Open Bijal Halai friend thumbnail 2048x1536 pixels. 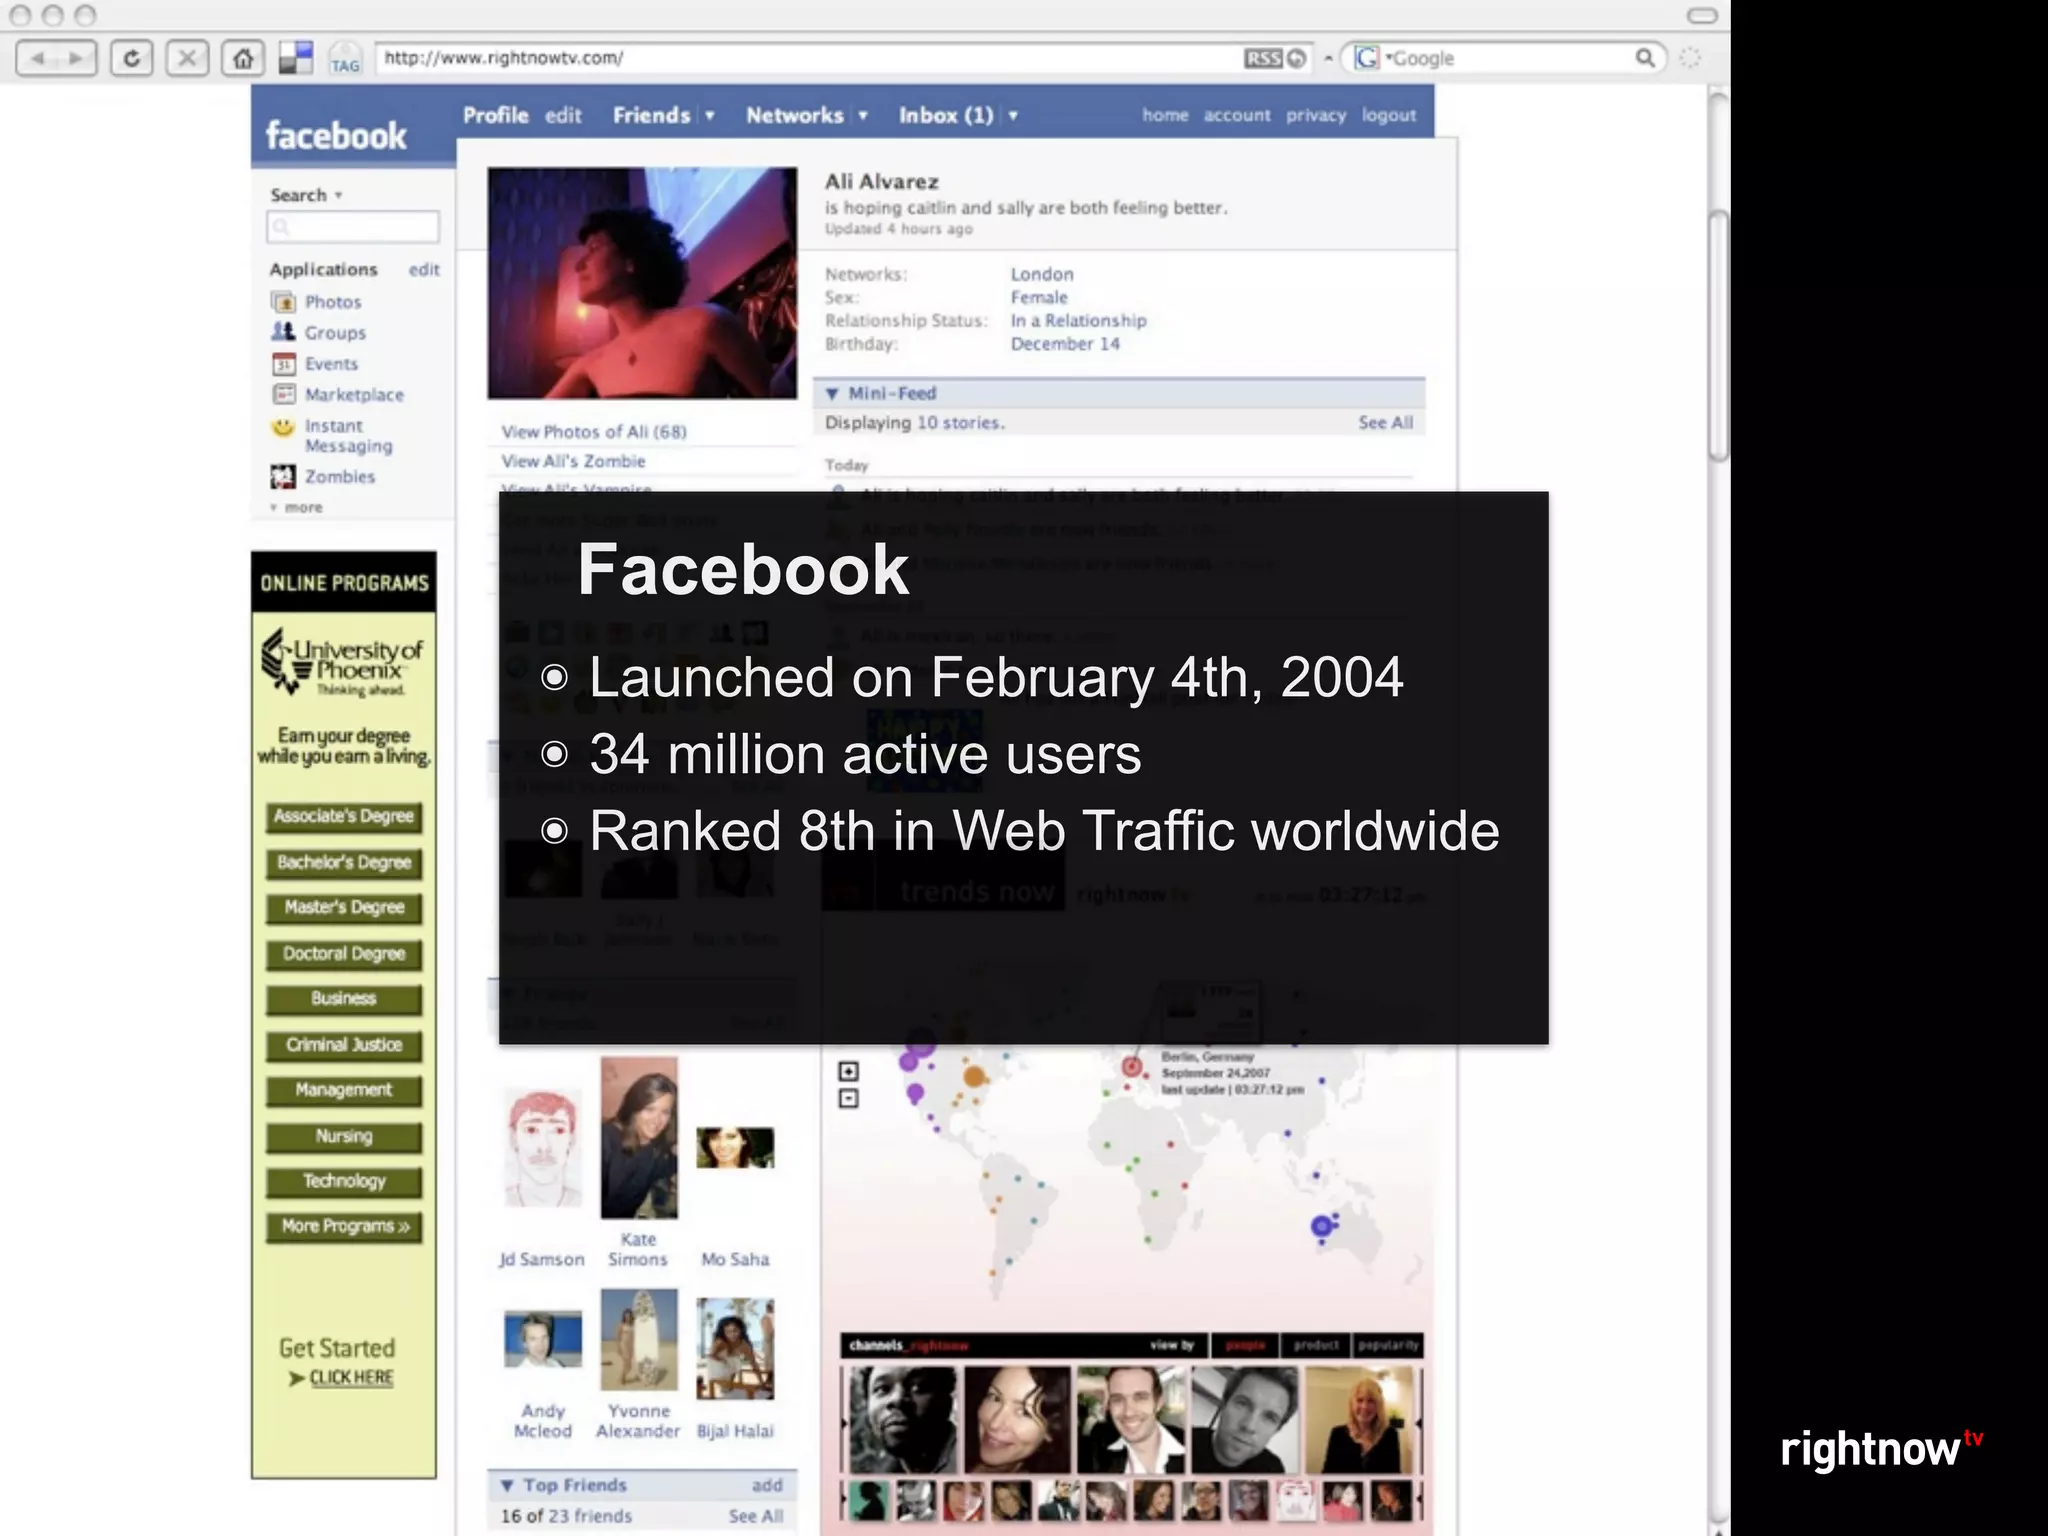point(735,1348)
